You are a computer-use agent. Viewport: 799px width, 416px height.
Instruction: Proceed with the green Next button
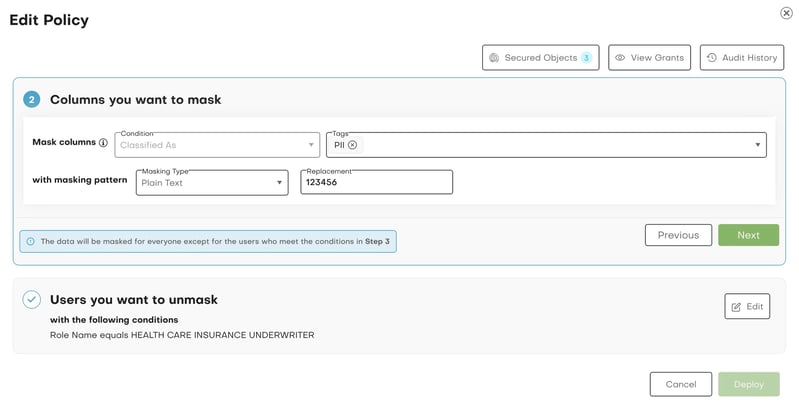pyautogui.click(x=749, y=235)
